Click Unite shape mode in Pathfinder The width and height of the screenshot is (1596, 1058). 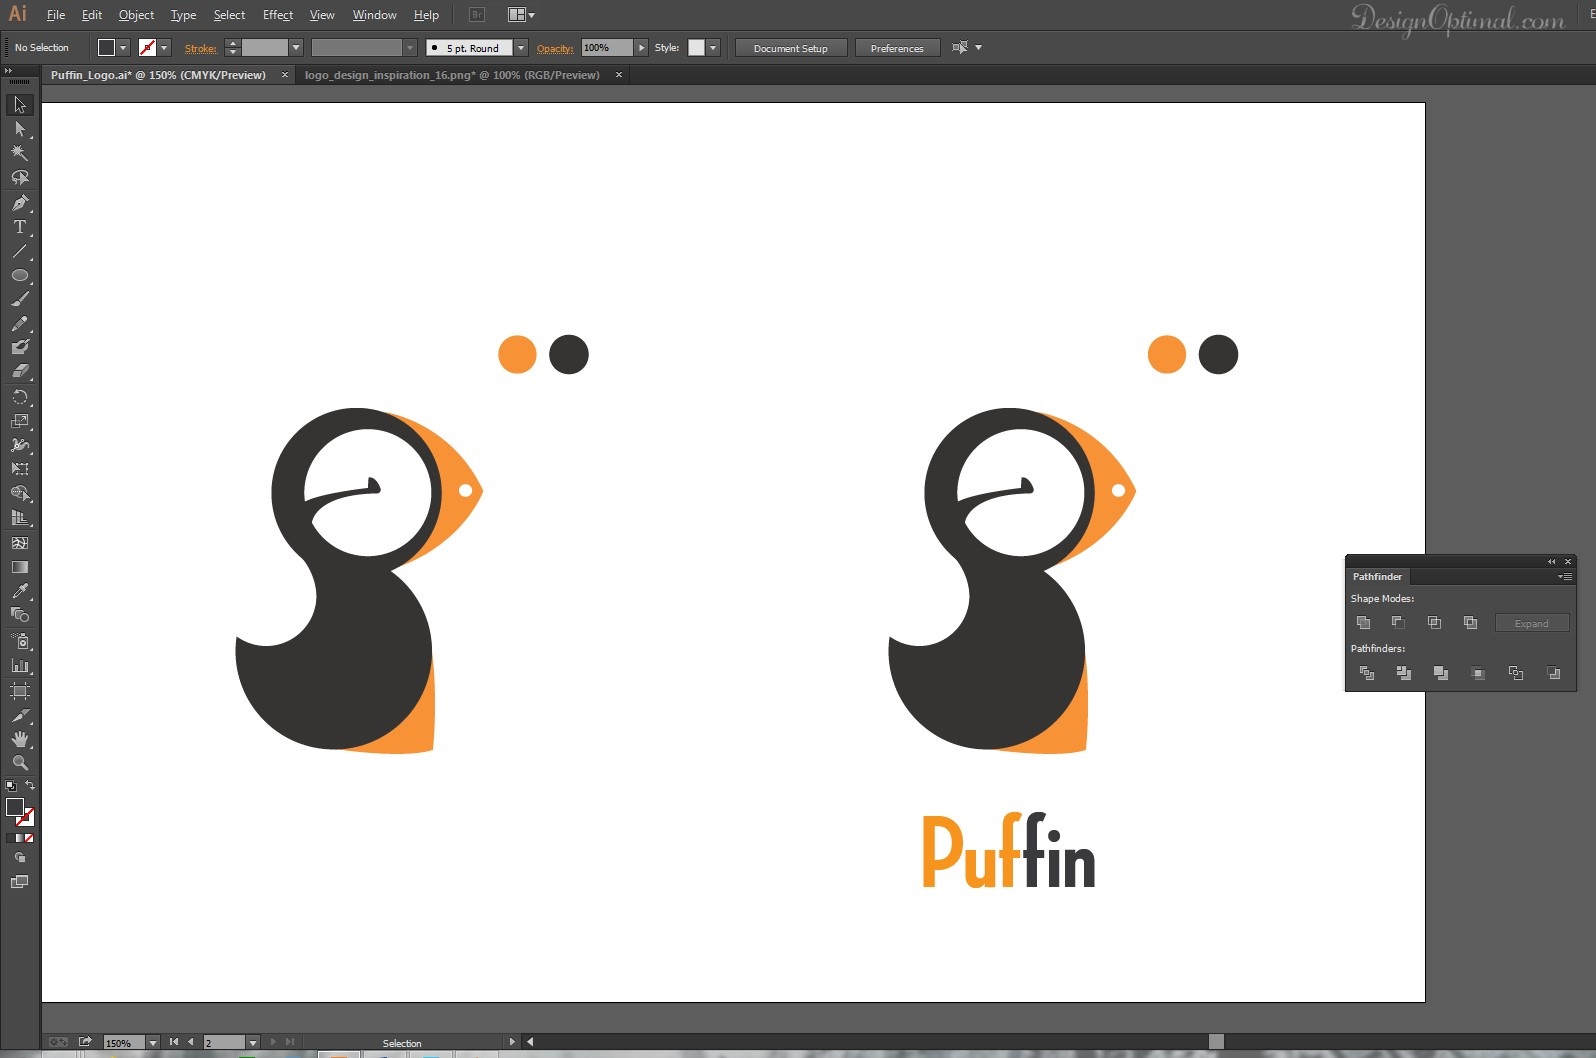(1363, 623)
